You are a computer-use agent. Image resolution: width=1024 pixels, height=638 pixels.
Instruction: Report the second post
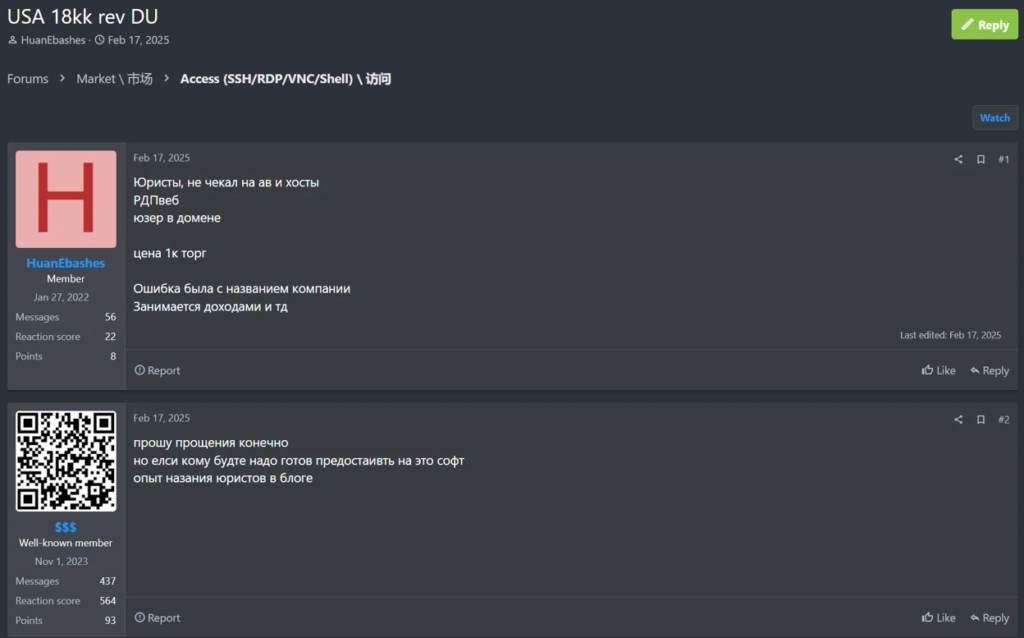pyautogui.click(x=157, y=618)
